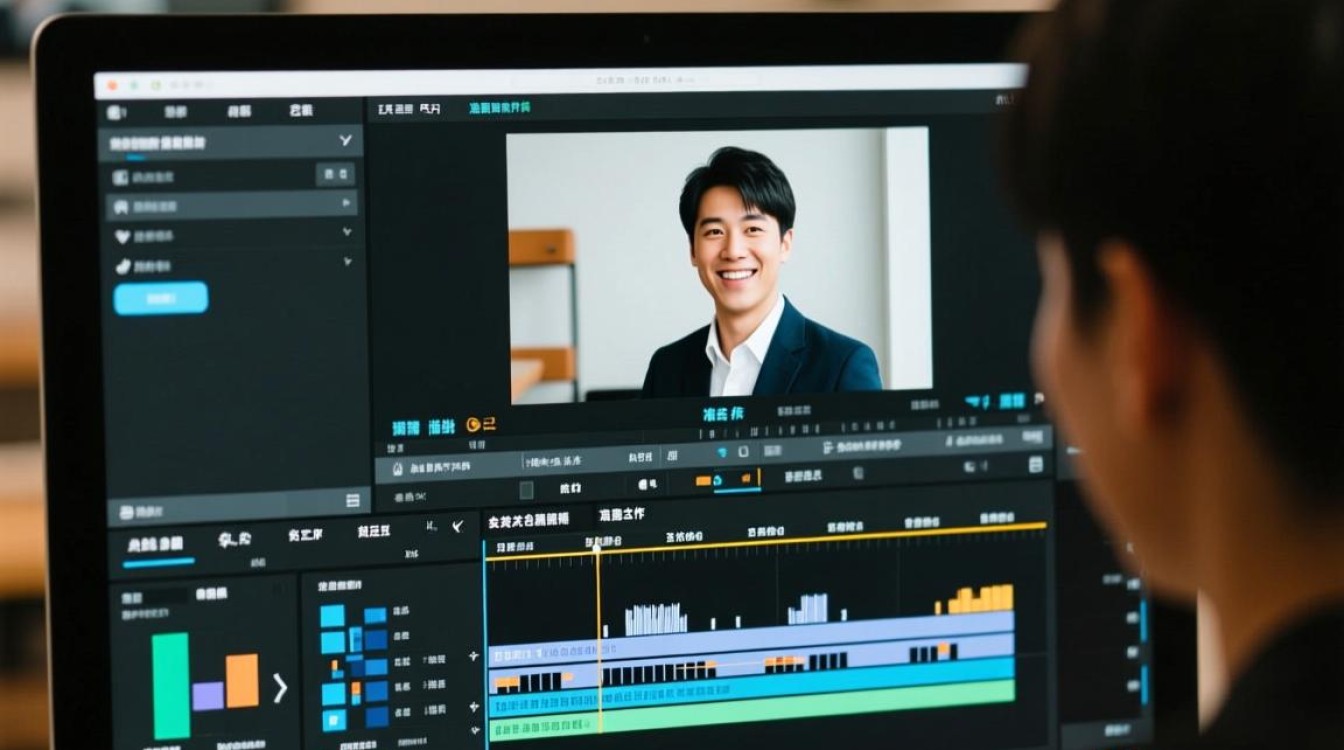1344x750 pixels.
Task: Click the square icon at the gray toolbar's right end
Action: coord(1035,464)
